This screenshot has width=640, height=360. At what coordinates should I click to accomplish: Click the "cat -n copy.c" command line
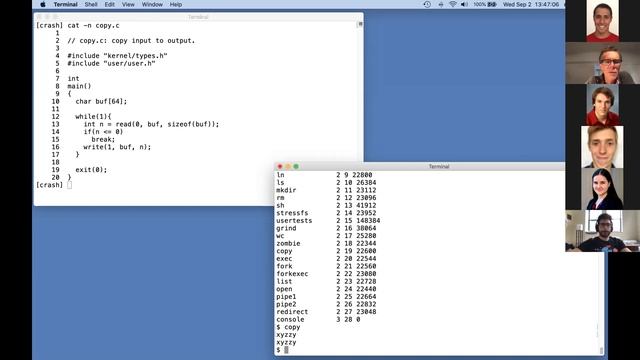point(93,25)
